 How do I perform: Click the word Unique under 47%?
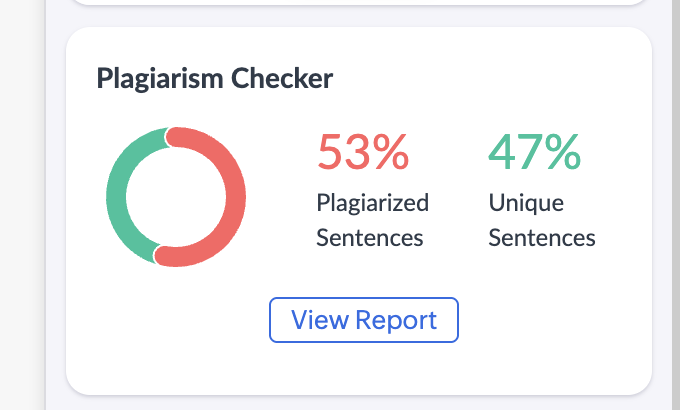[x=526, y=203]
